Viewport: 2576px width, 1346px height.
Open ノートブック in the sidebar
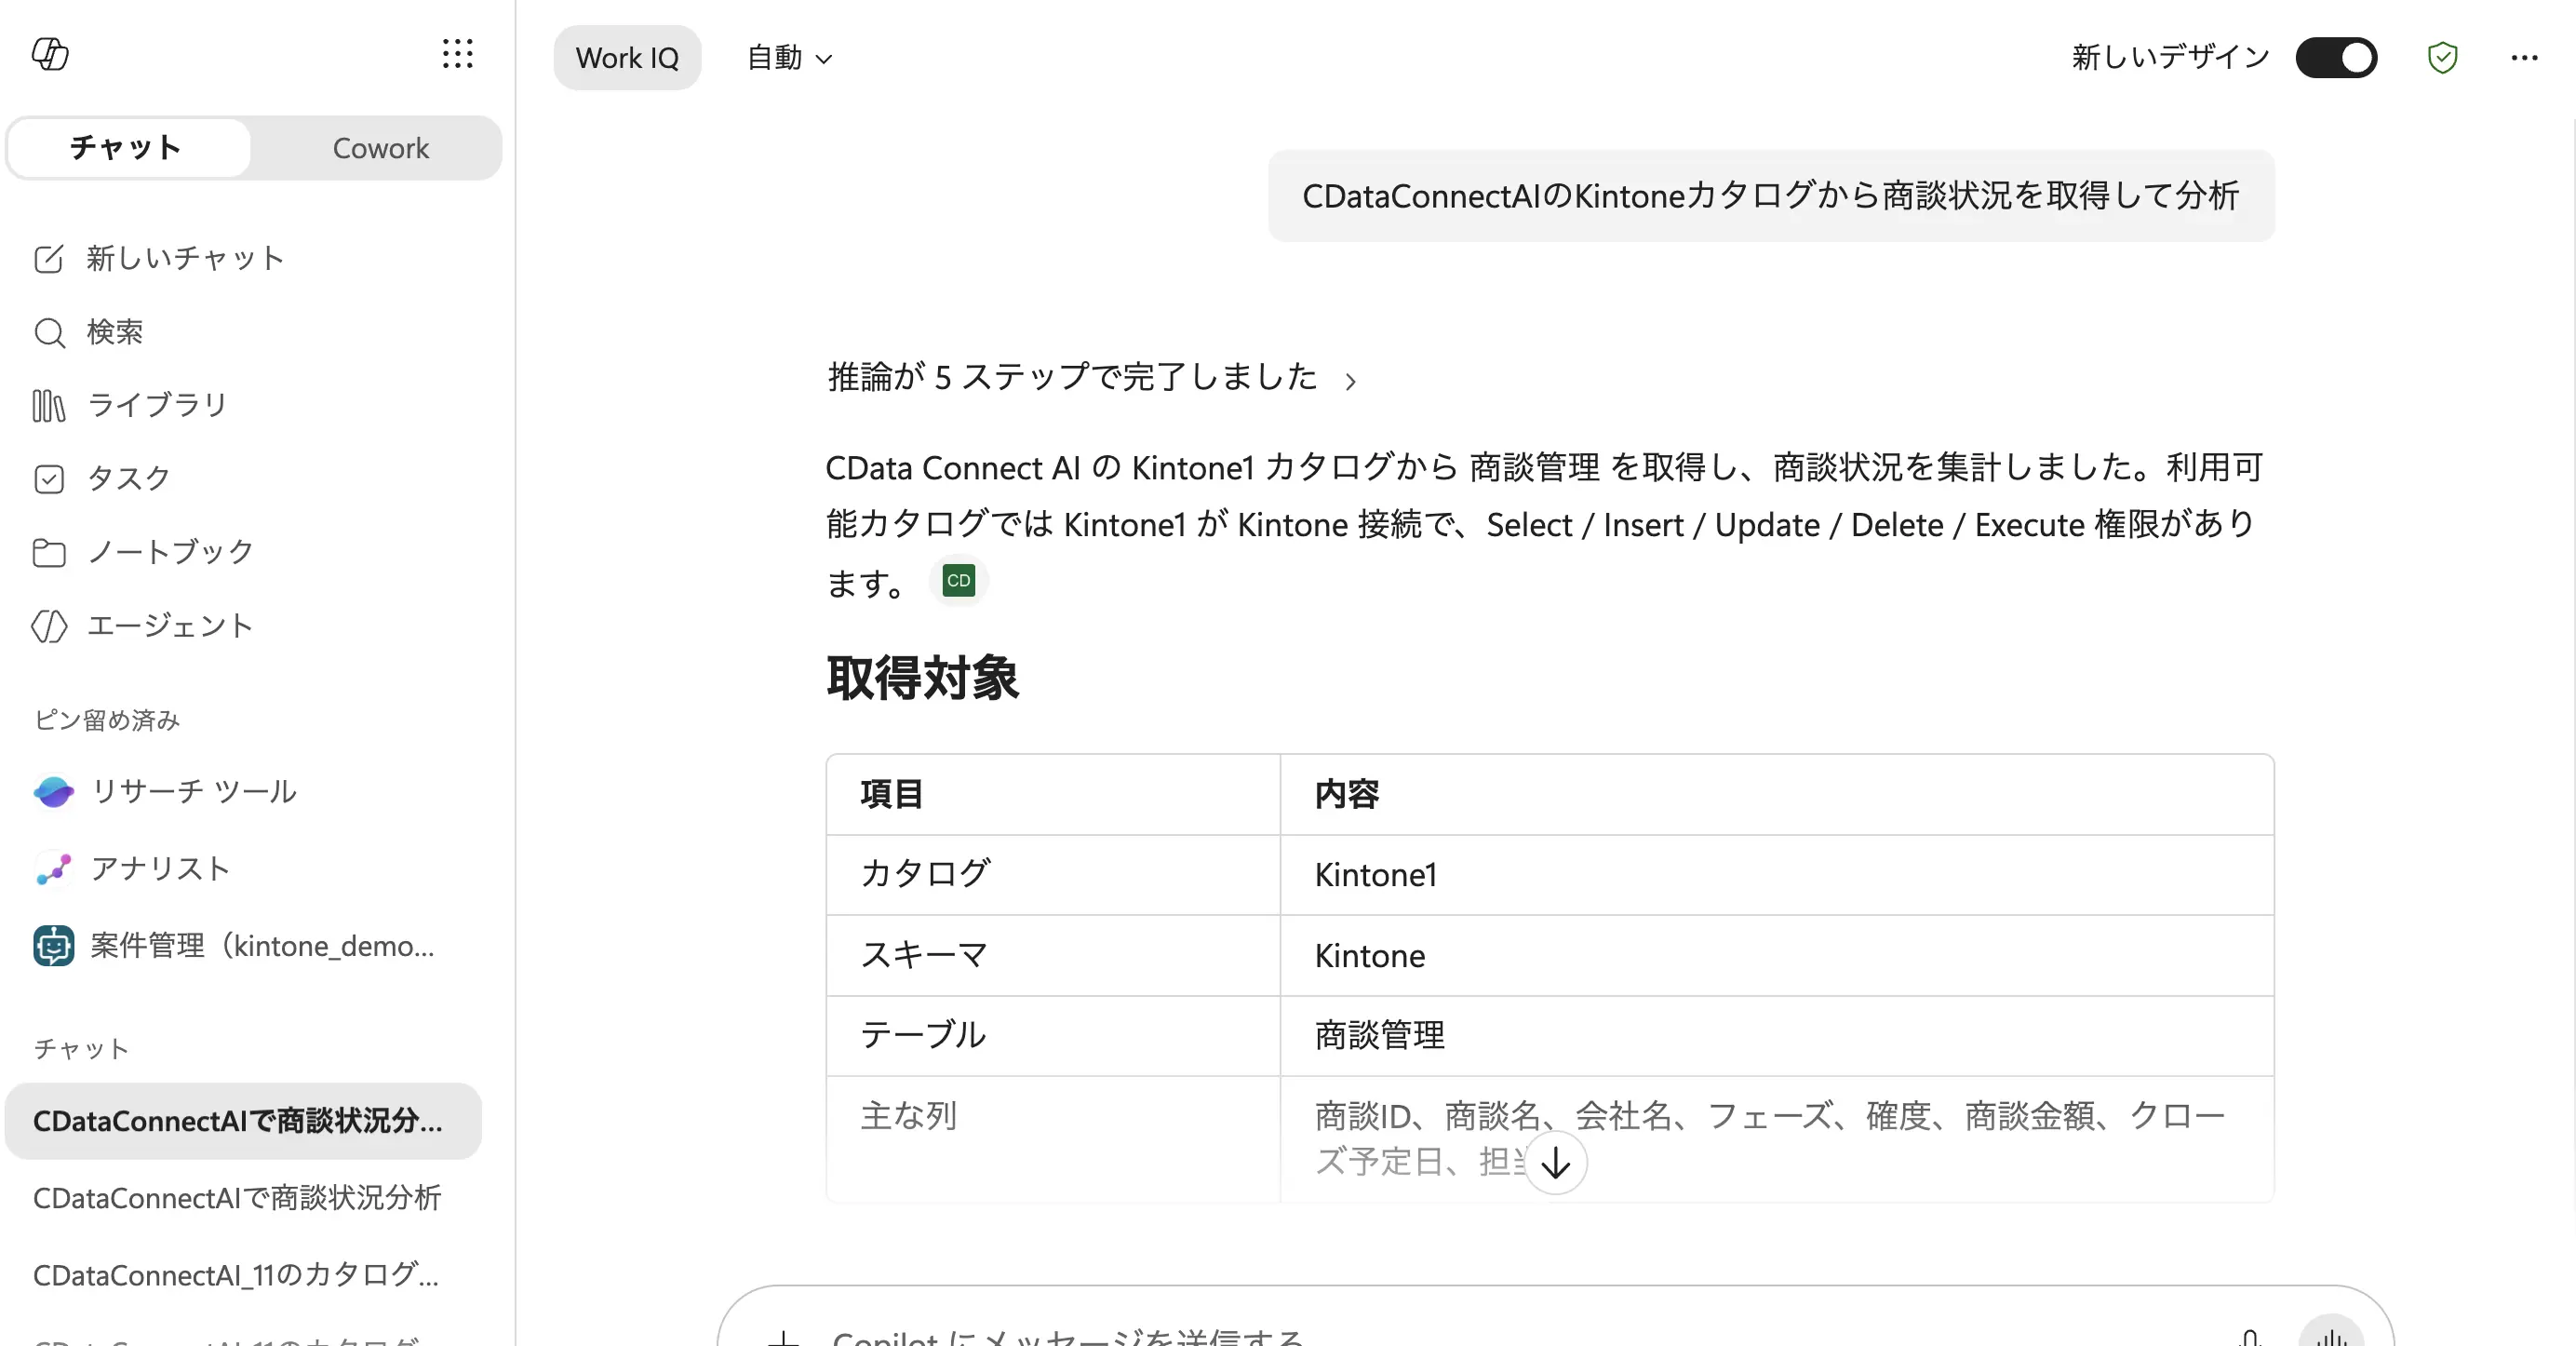click(x=171, y=552)
